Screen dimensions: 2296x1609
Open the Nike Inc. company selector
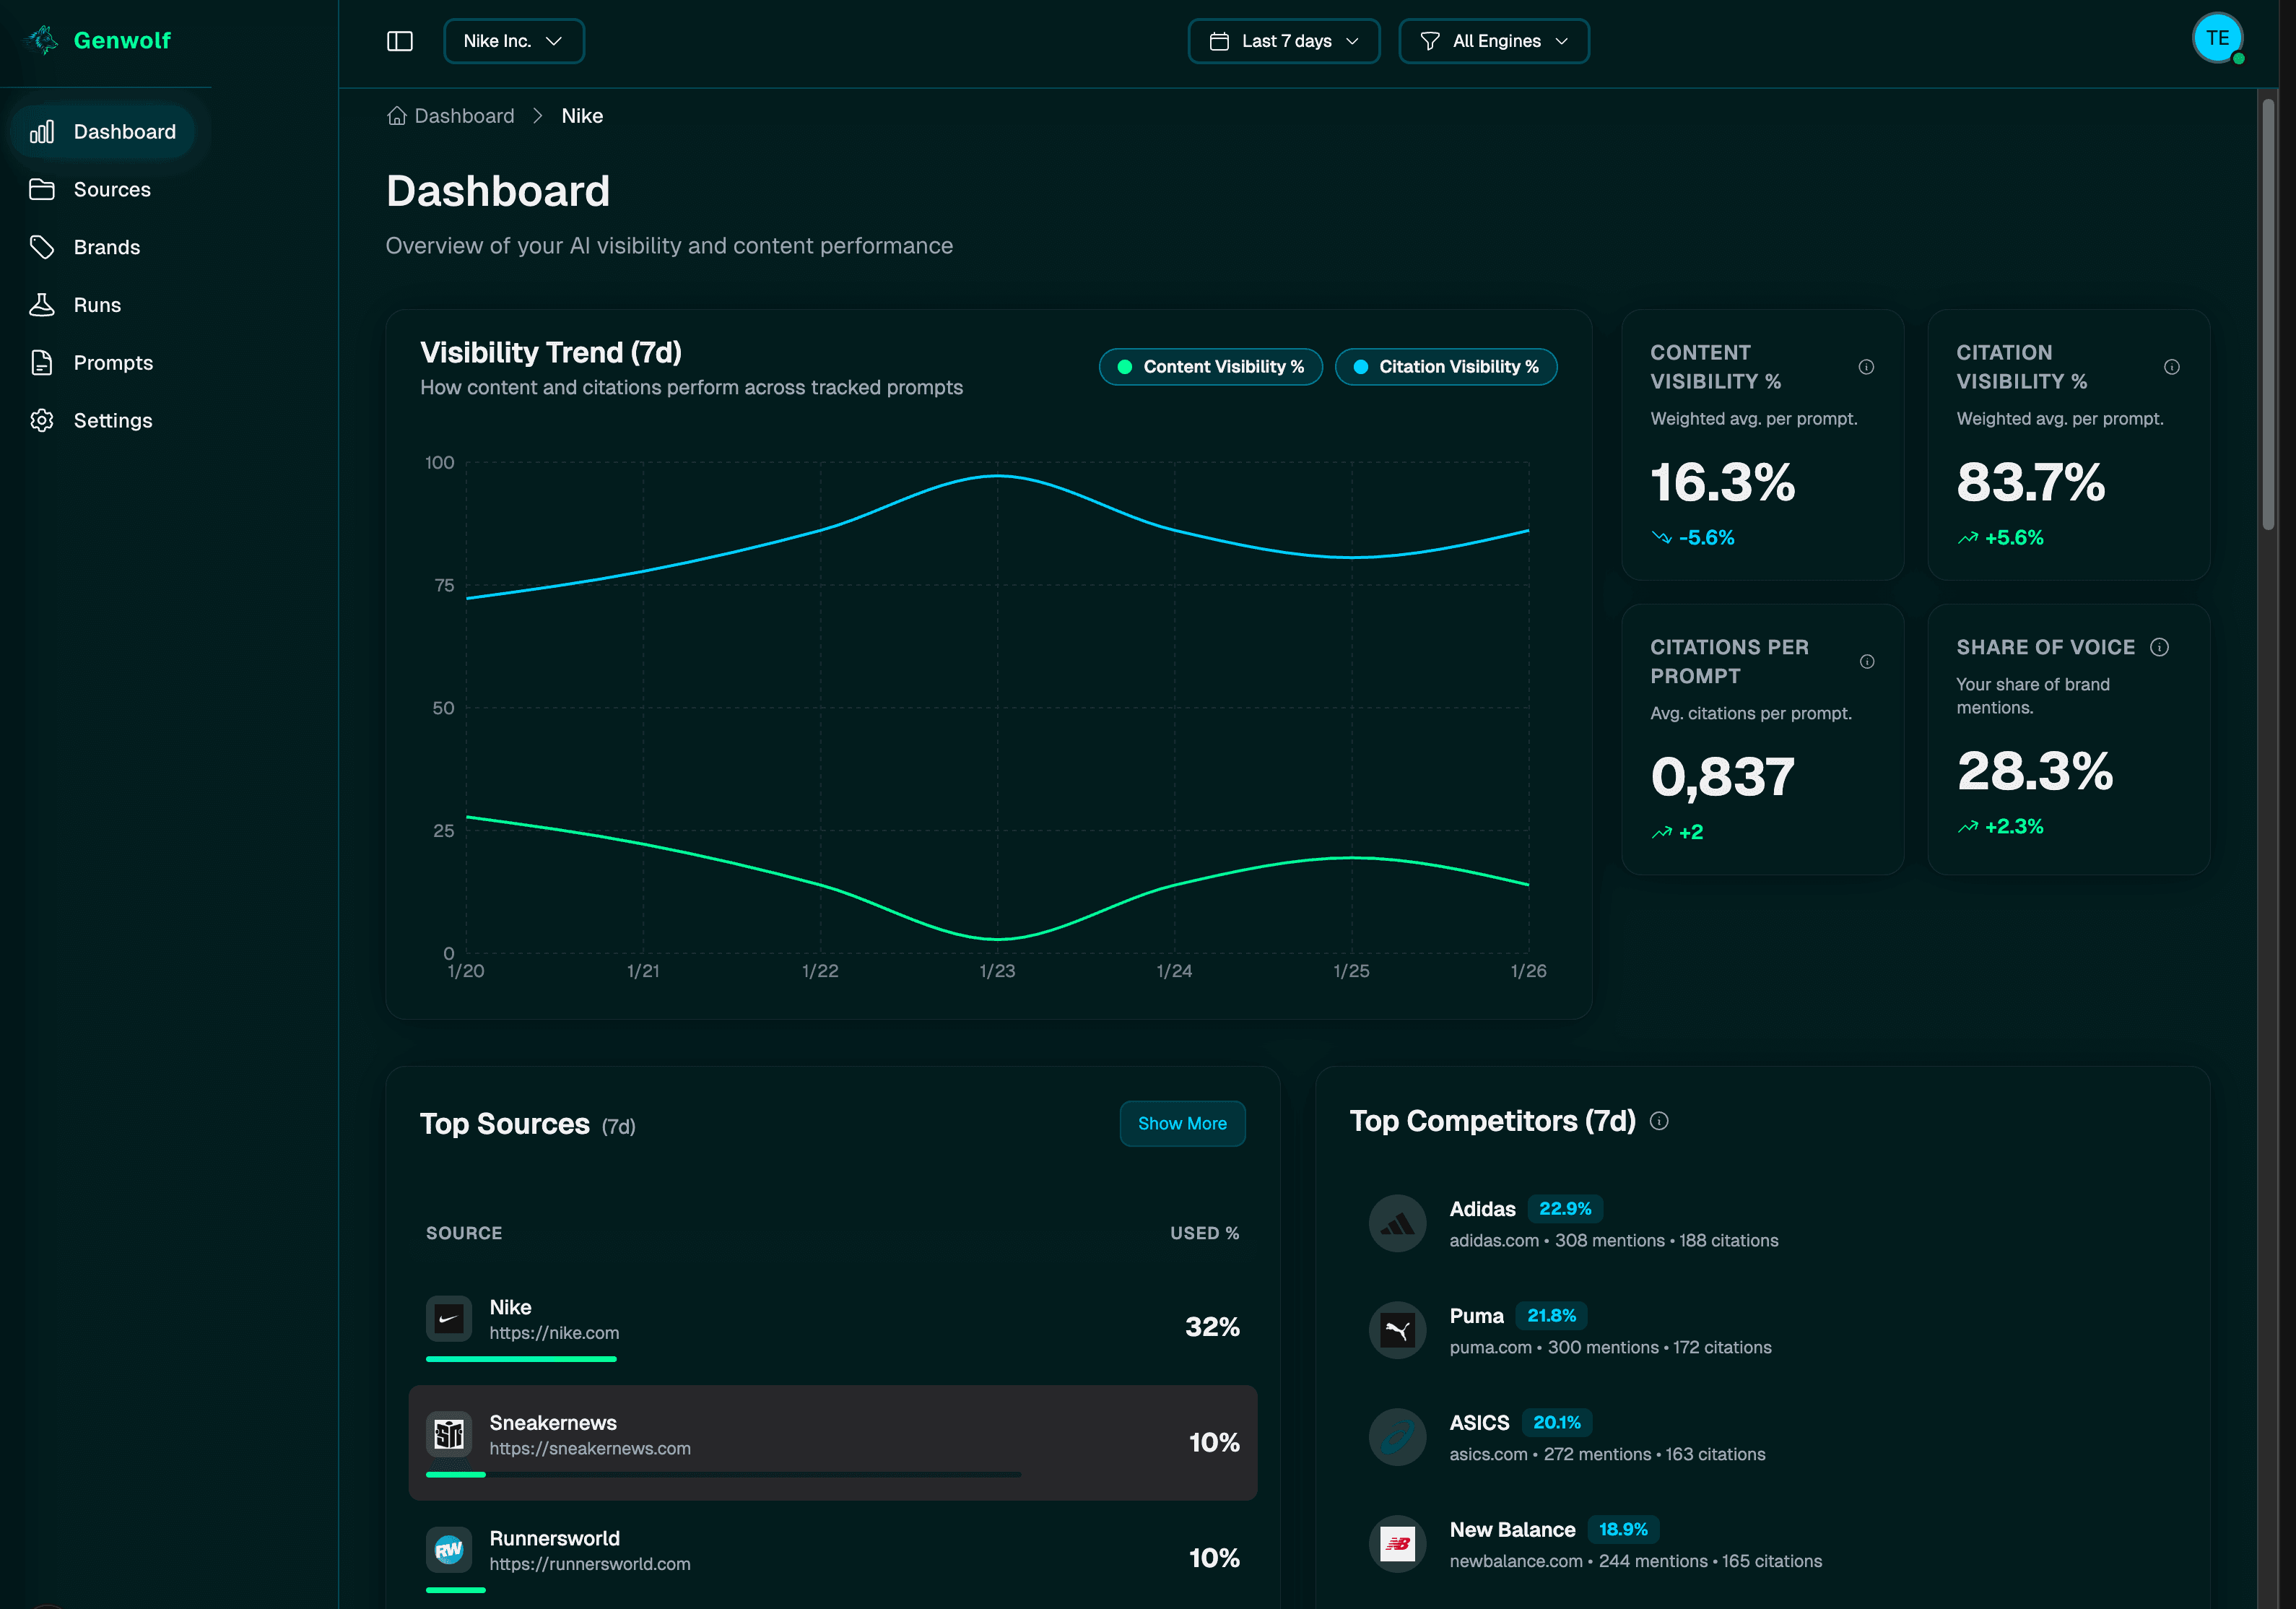(x=514, y=40)
